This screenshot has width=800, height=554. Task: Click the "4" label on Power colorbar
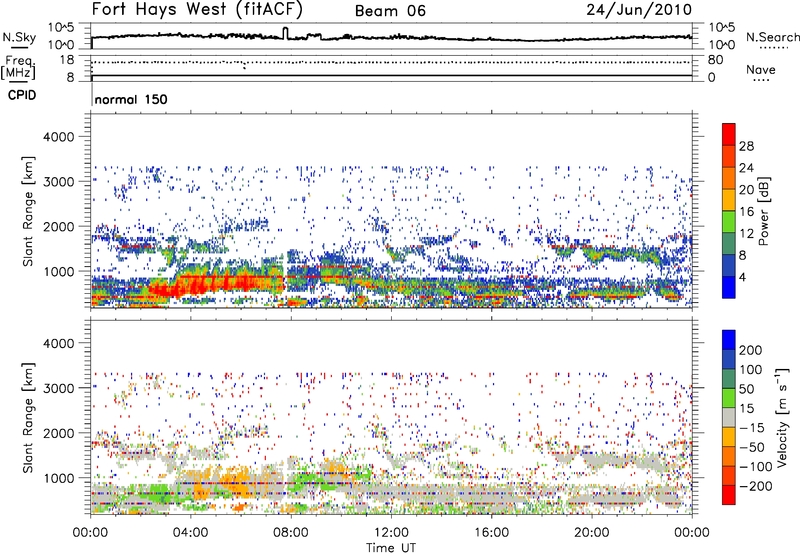tap(742, 277)
